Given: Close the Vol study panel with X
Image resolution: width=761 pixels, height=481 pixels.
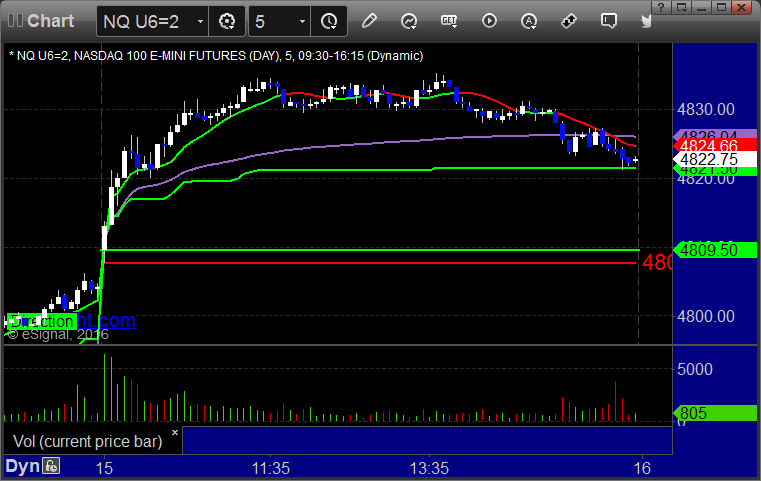Looking at the screenshot, I should tap(175, 432).
